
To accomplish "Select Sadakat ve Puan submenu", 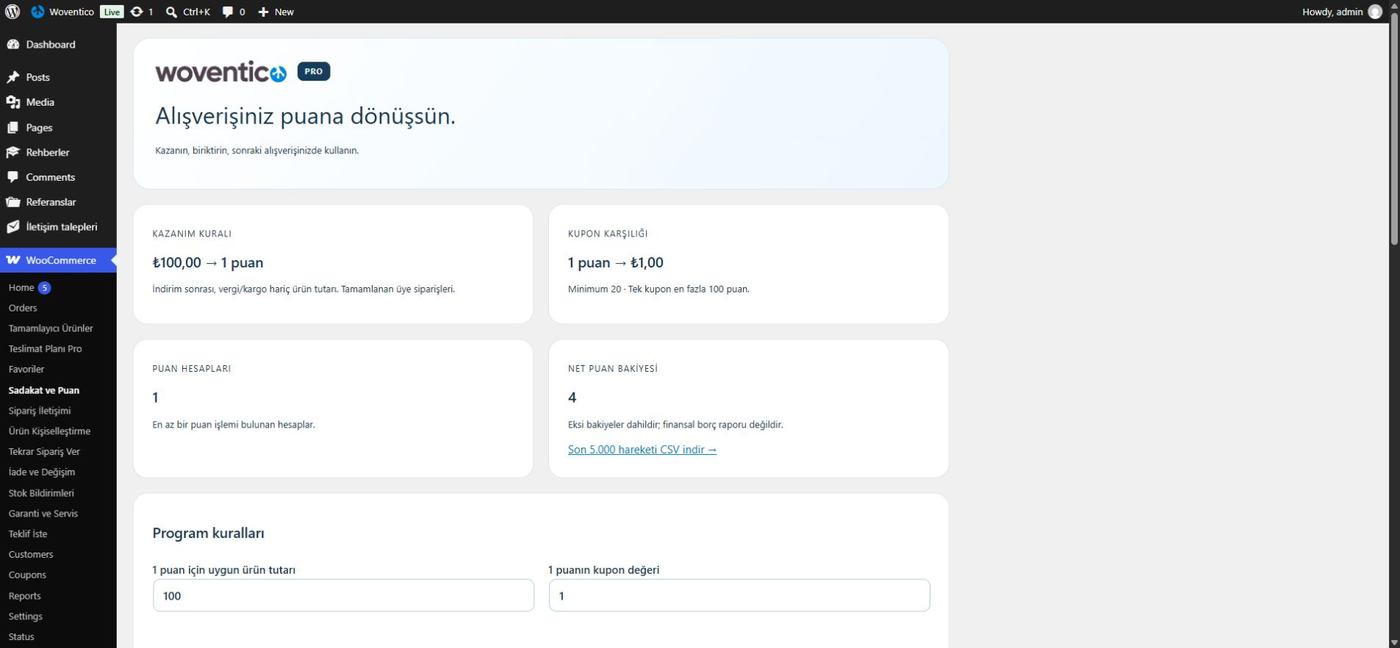I will tap(44, 390).
